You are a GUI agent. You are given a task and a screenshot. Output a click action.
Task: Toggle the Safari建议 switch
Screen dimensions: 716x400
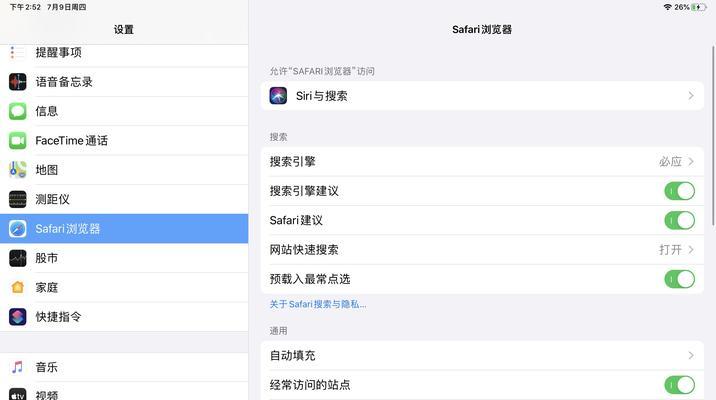[x=679, y=220]
